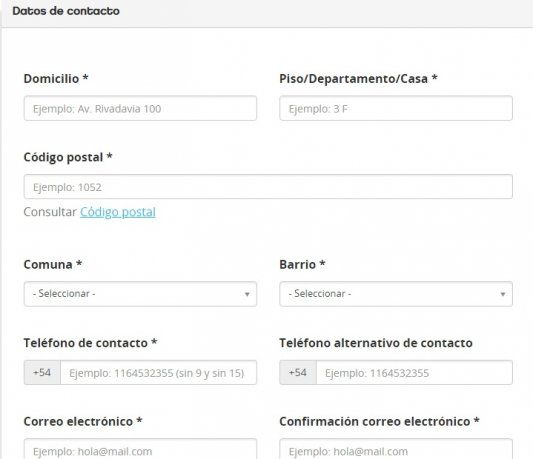Open the Consultar Código postal link
This screenshot has width=533, height=459.
pyautogui.click(x=118, y=212)
